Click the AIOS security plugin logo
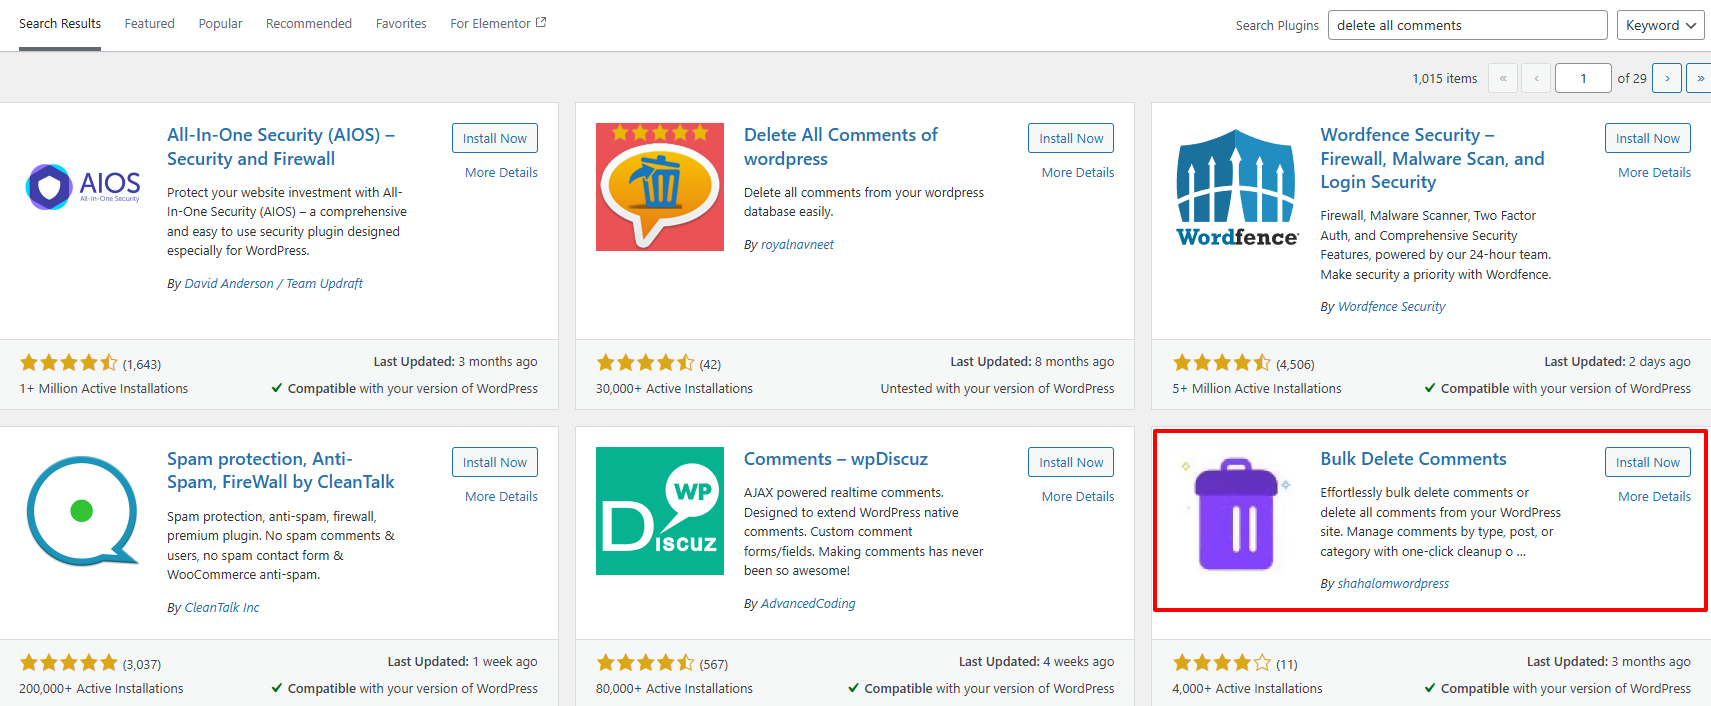This screenshot has height=706, width=1711. (83, 187)
